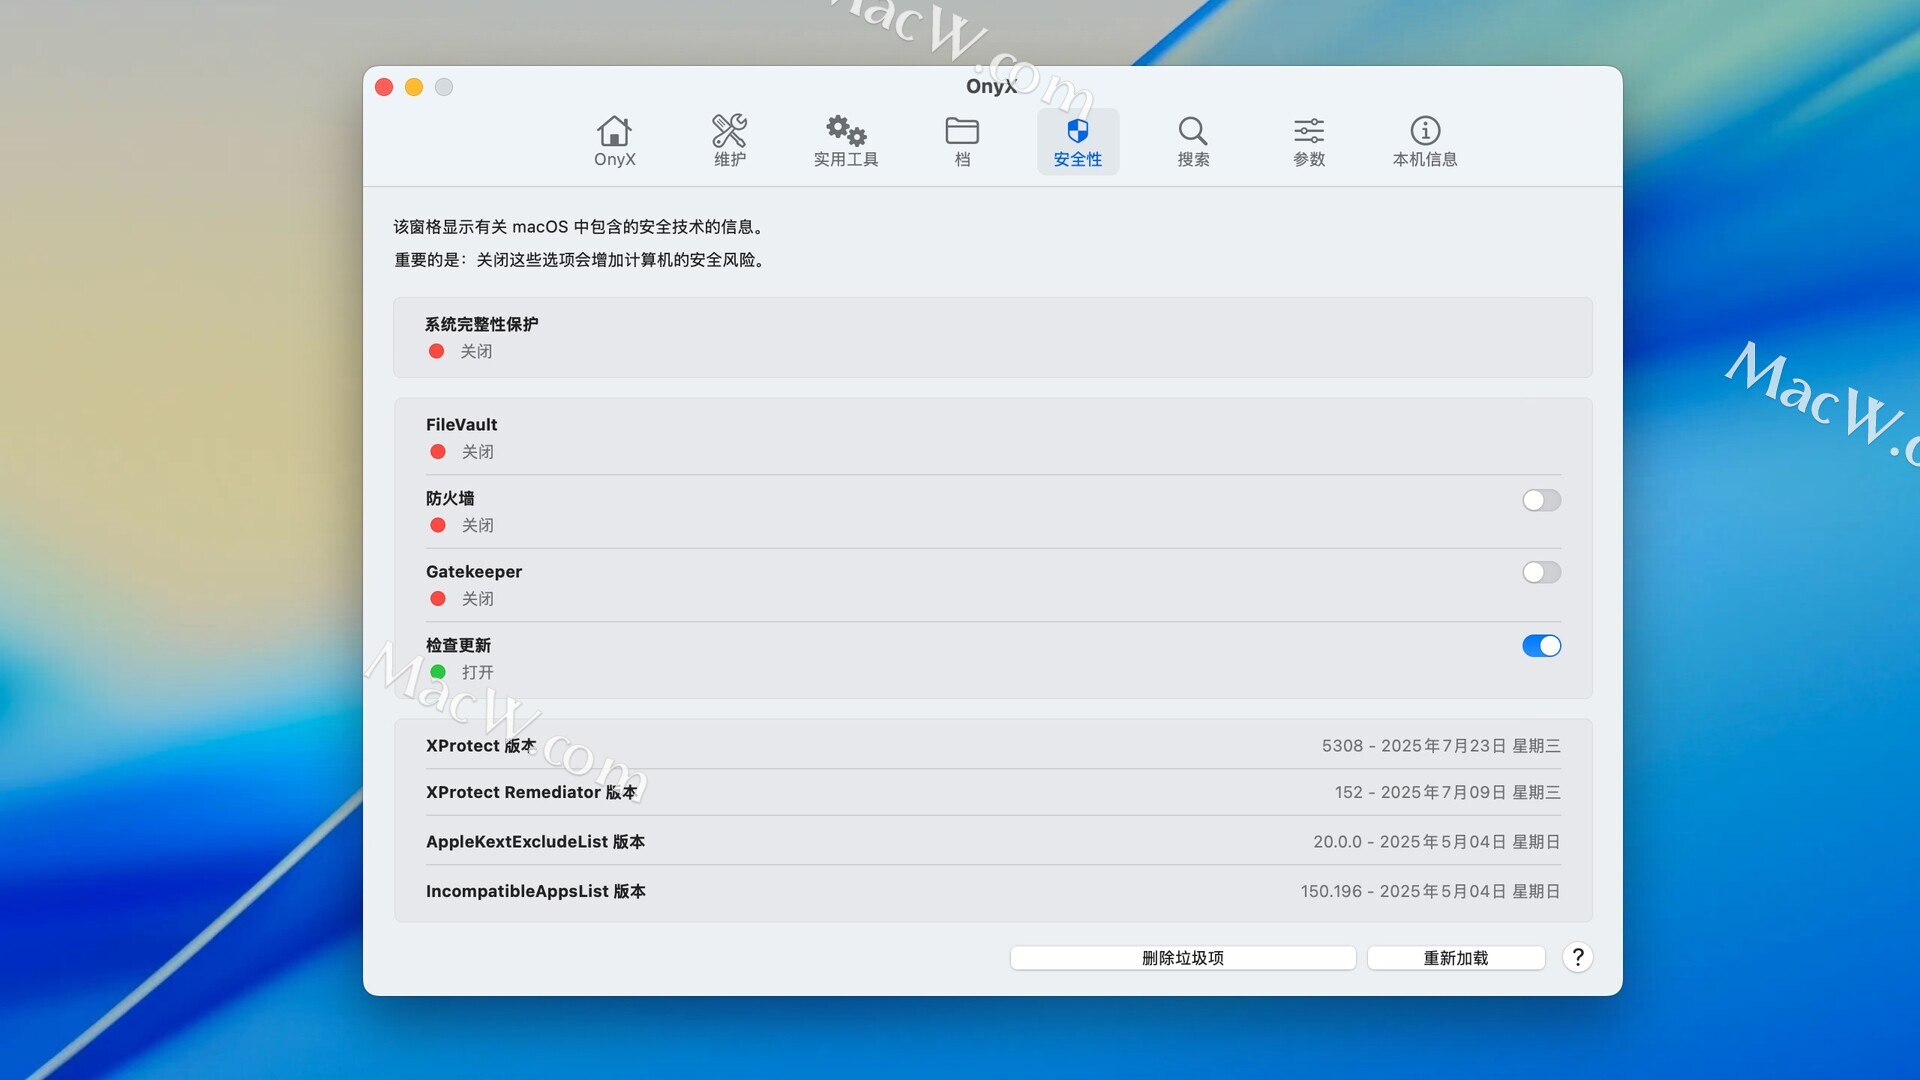
Task: Click the value 5308 - 2025年7月23日 星期三
Action: pos(1441,746)
